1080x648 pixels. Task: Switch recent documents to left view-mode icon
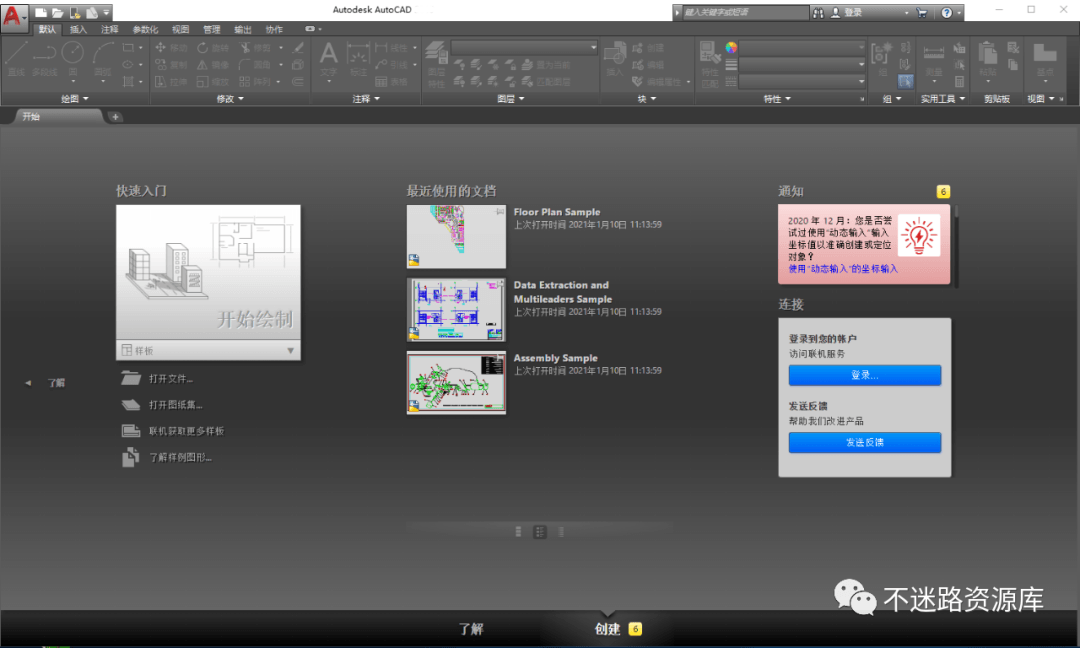(519, 532)
